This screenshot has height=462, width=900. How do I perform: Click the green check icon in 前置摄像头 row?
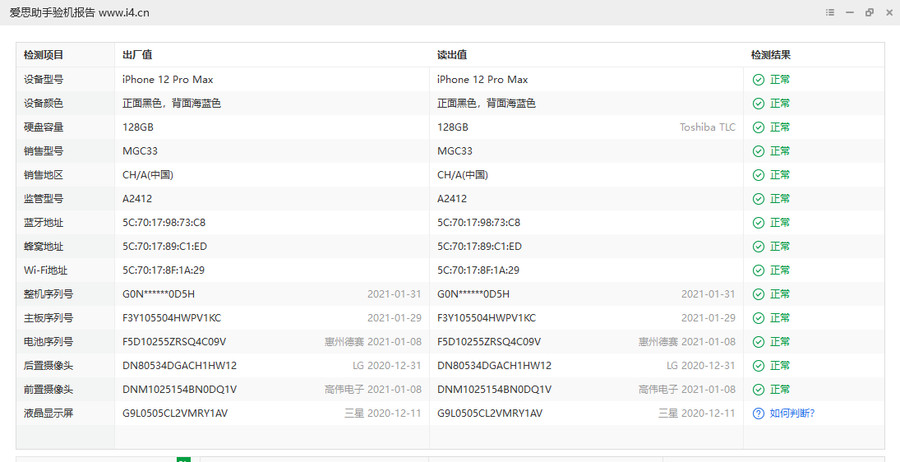[758, 389]
